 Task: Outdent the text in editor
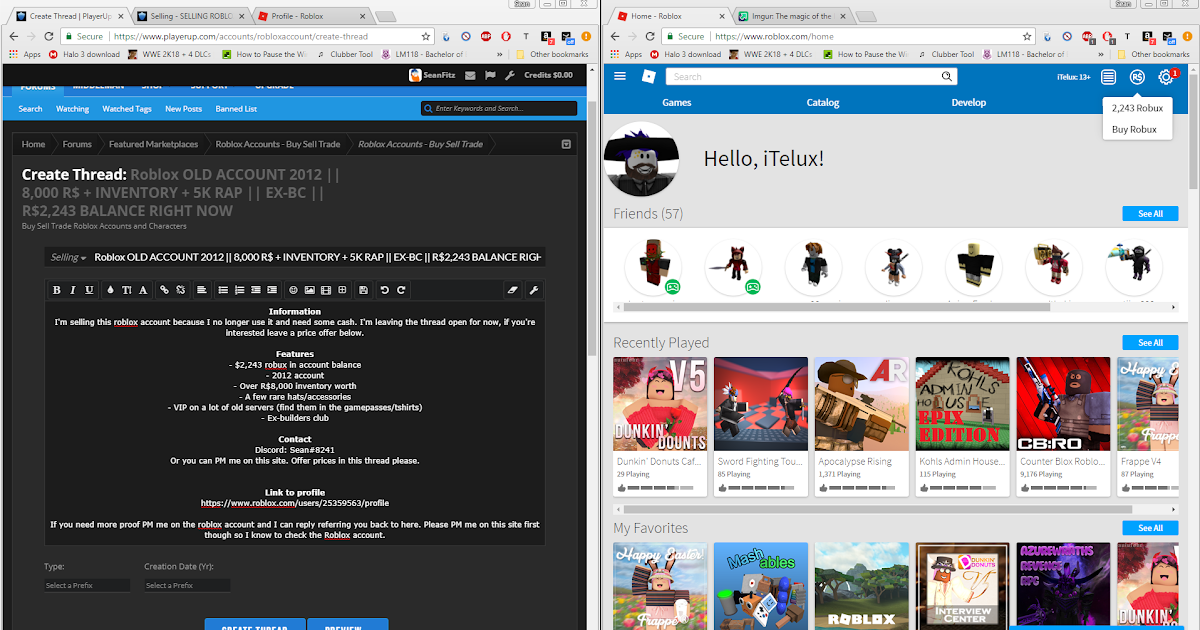pos(256,290)
